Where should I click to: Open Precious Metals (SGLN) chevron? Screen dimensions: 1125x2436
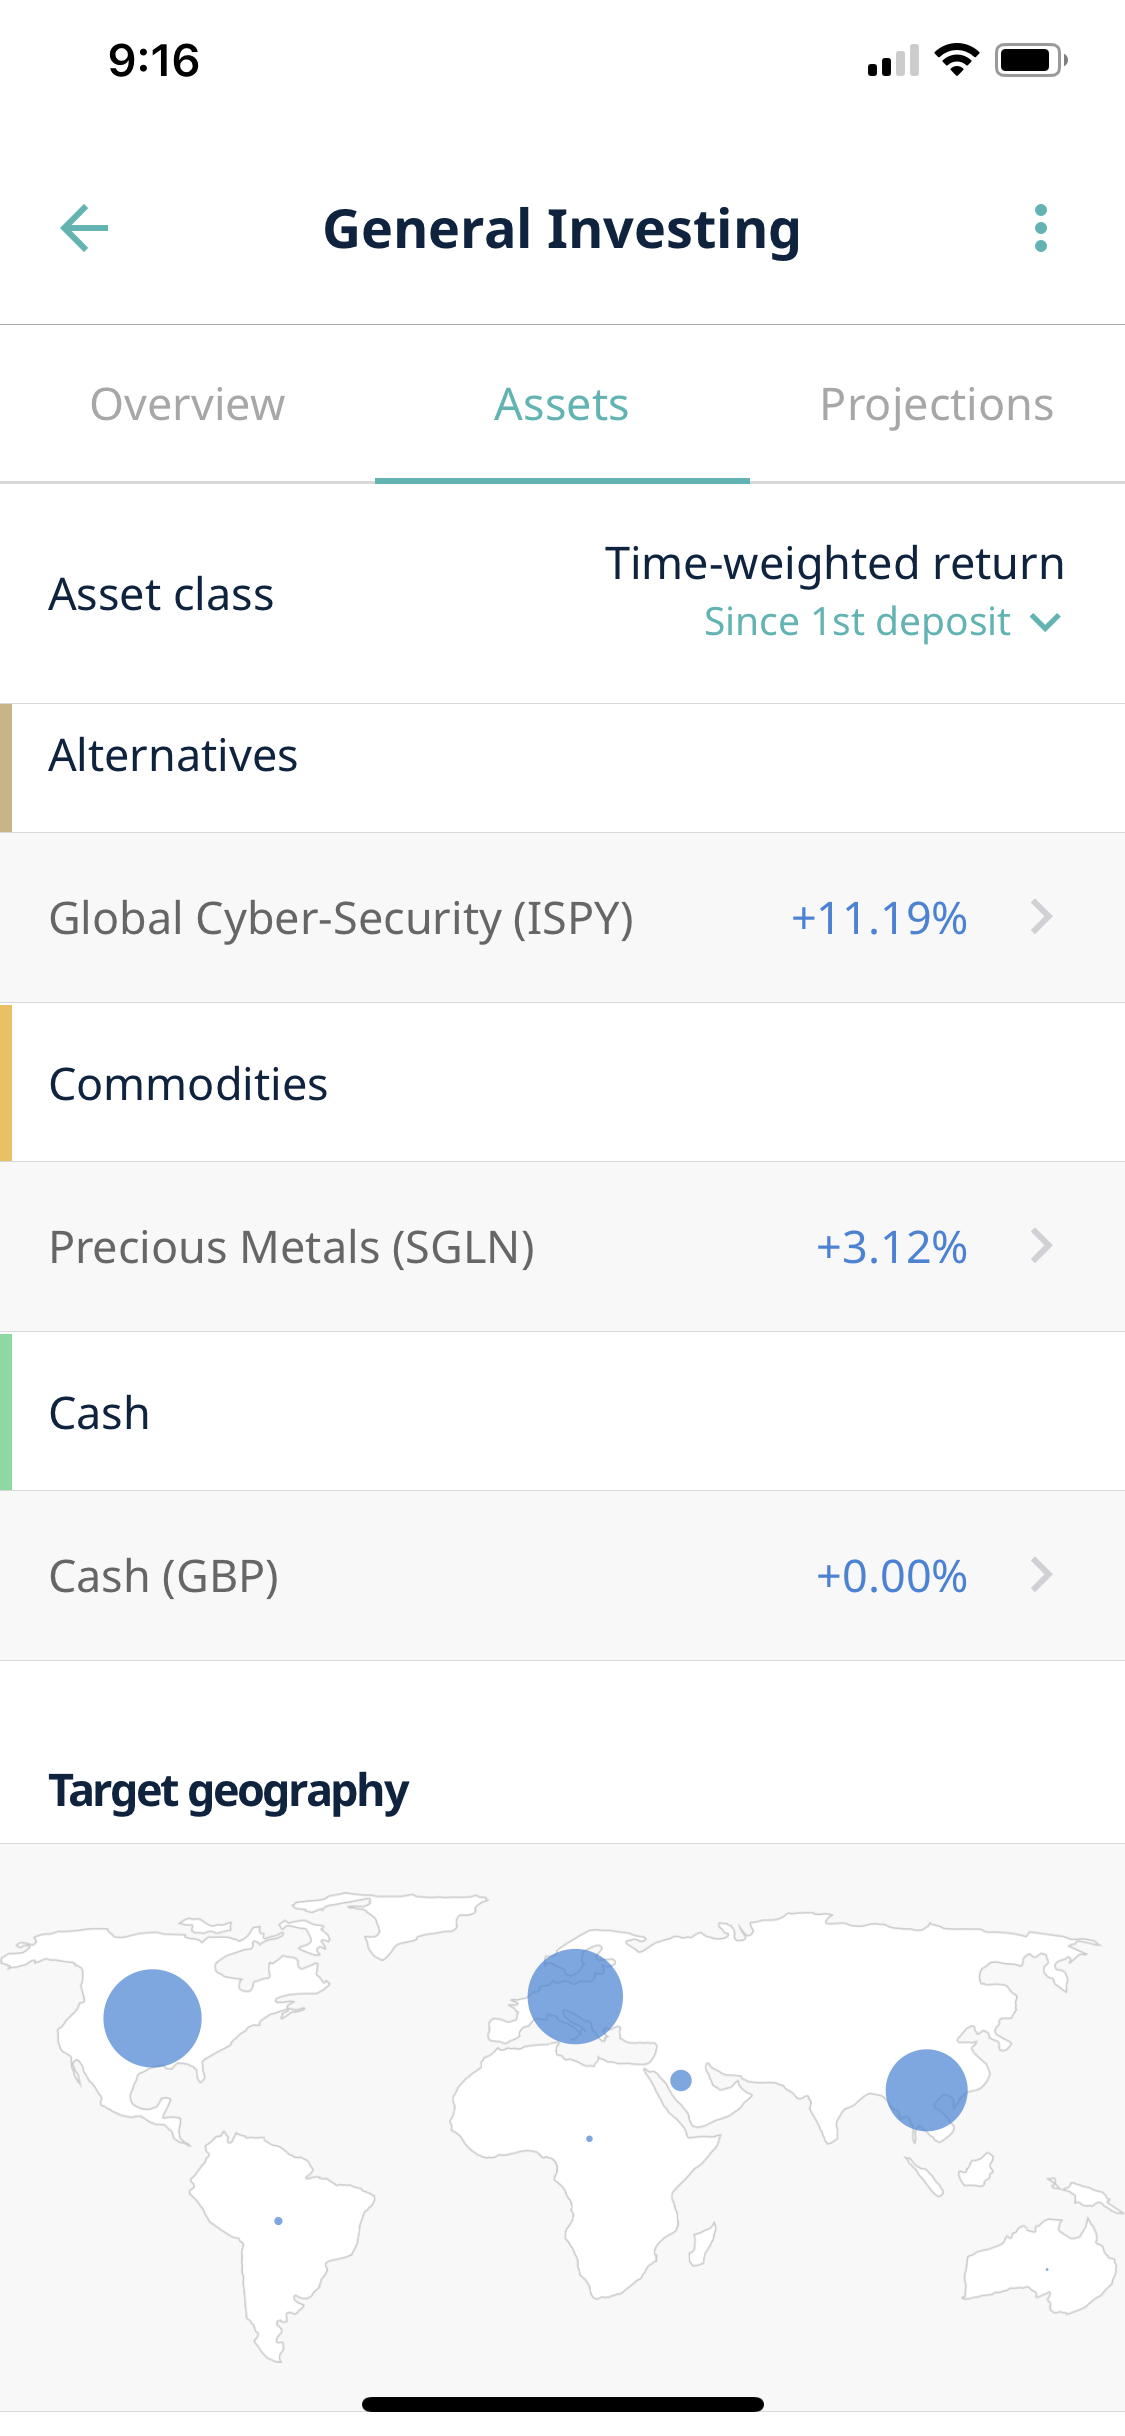tap(1041, 1246)
